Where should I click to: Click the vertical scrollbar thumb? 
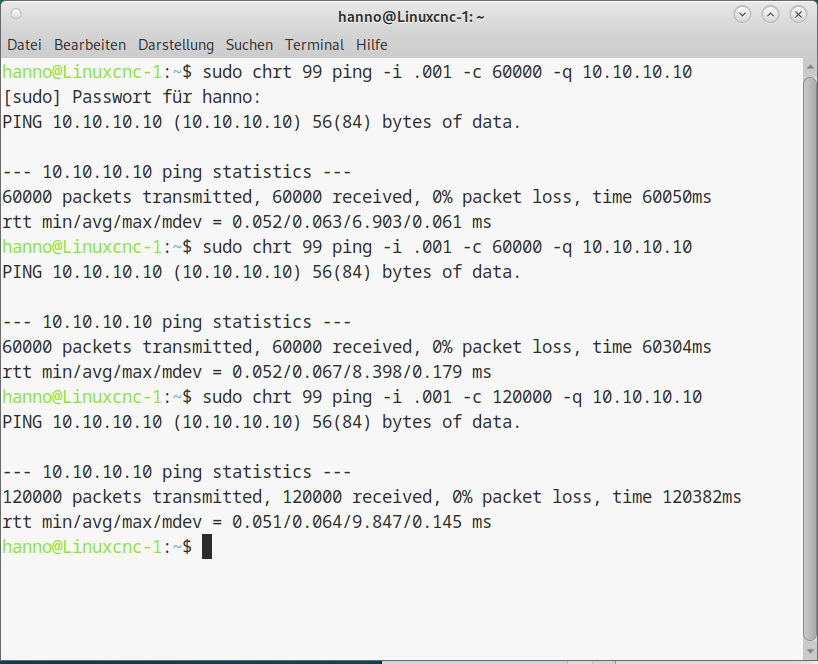click(810, 359)
